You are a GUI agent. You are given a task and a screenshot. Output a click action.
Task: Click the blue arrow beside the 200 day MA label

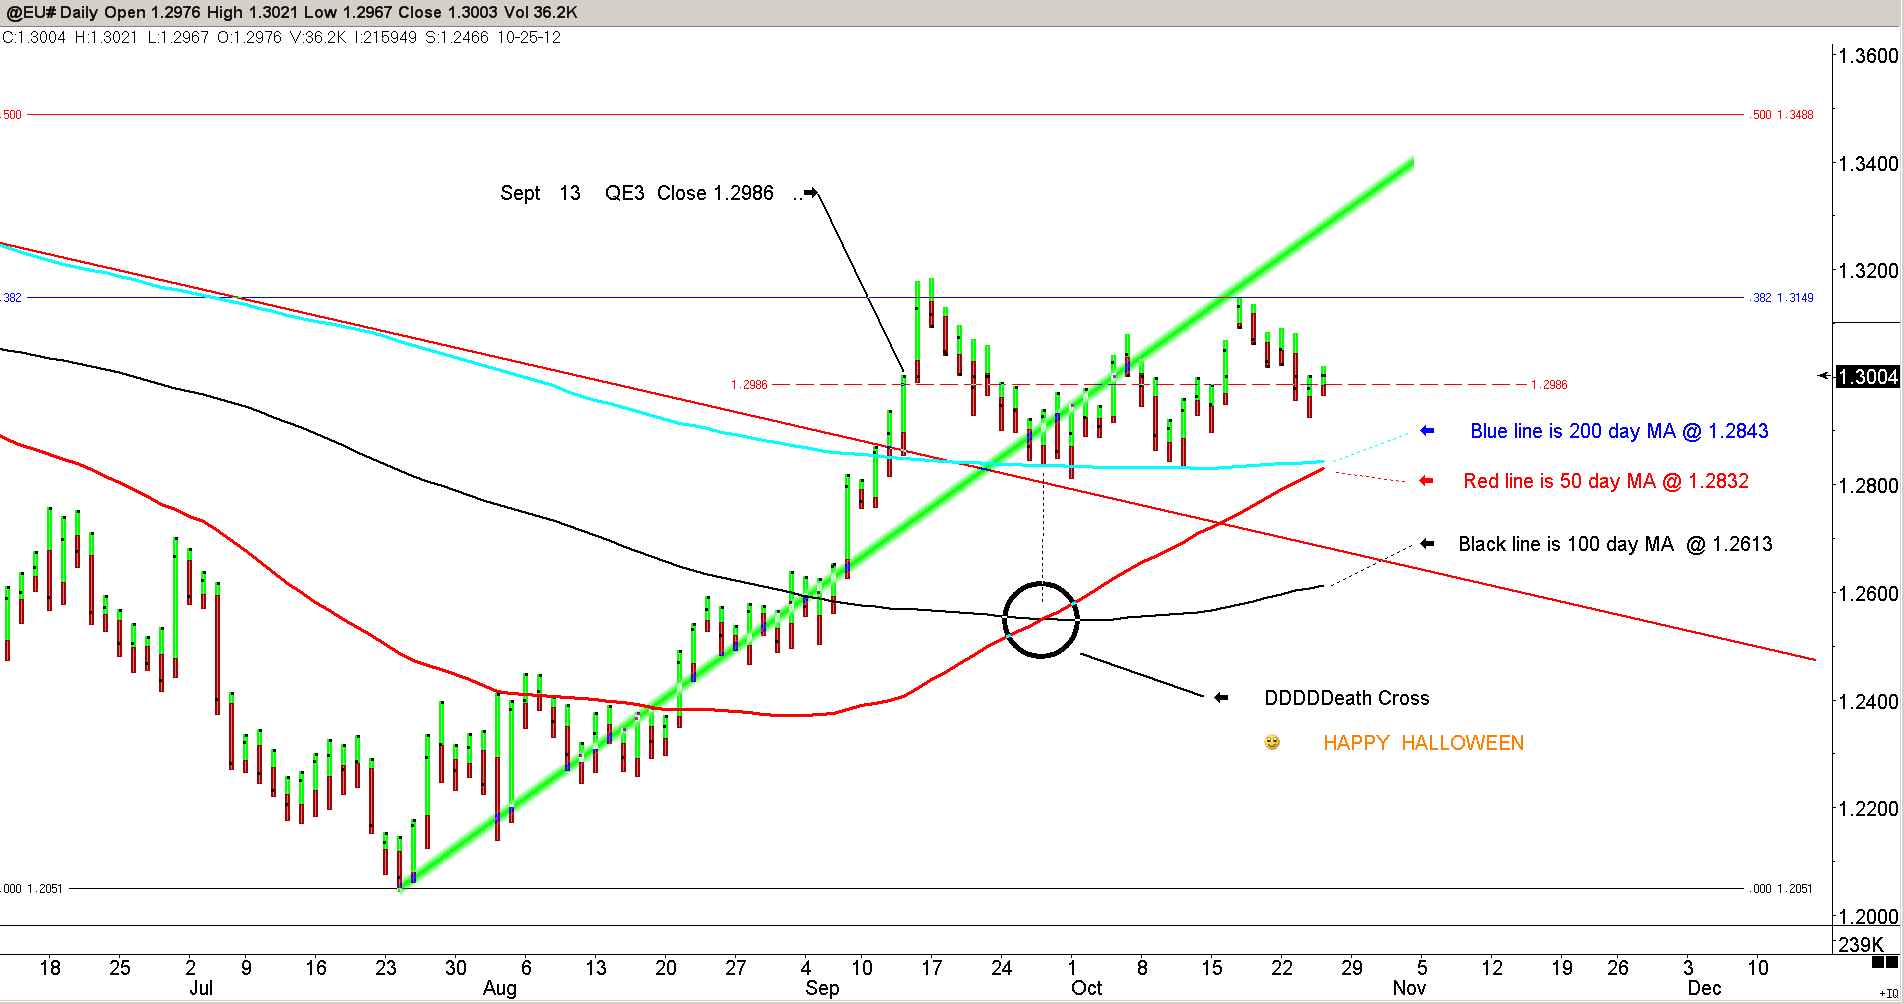click(x=1427, y=431)
